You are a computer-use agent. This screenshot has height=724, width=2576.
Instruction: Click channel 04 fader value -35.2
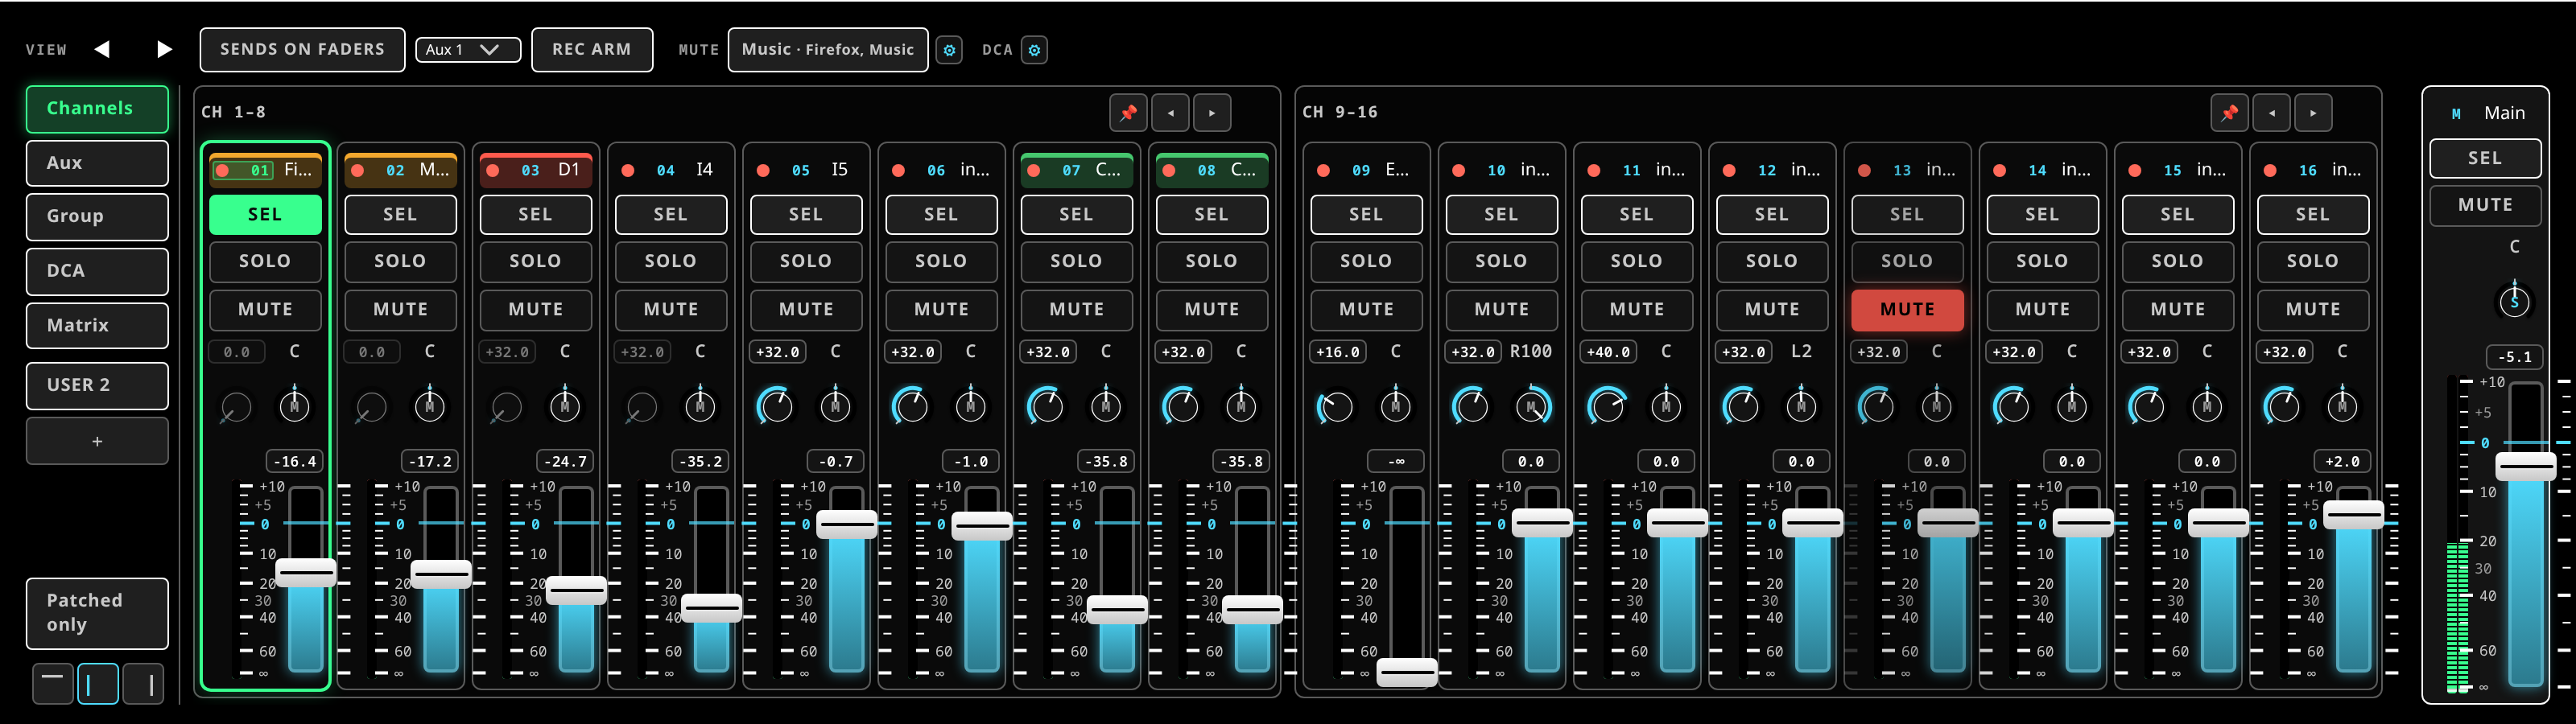coord(701,462)
